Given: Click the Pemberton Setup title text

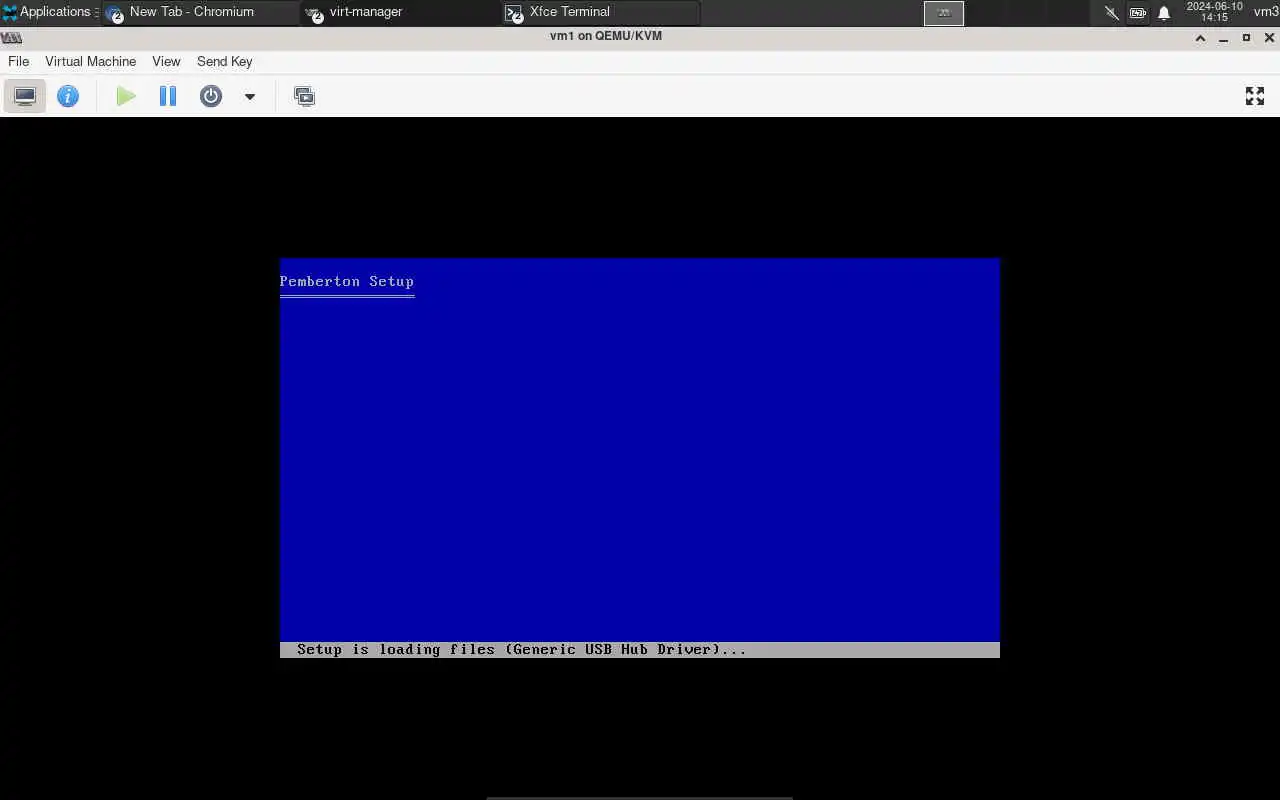Looking at the screenshot, I should pos(347,281).
